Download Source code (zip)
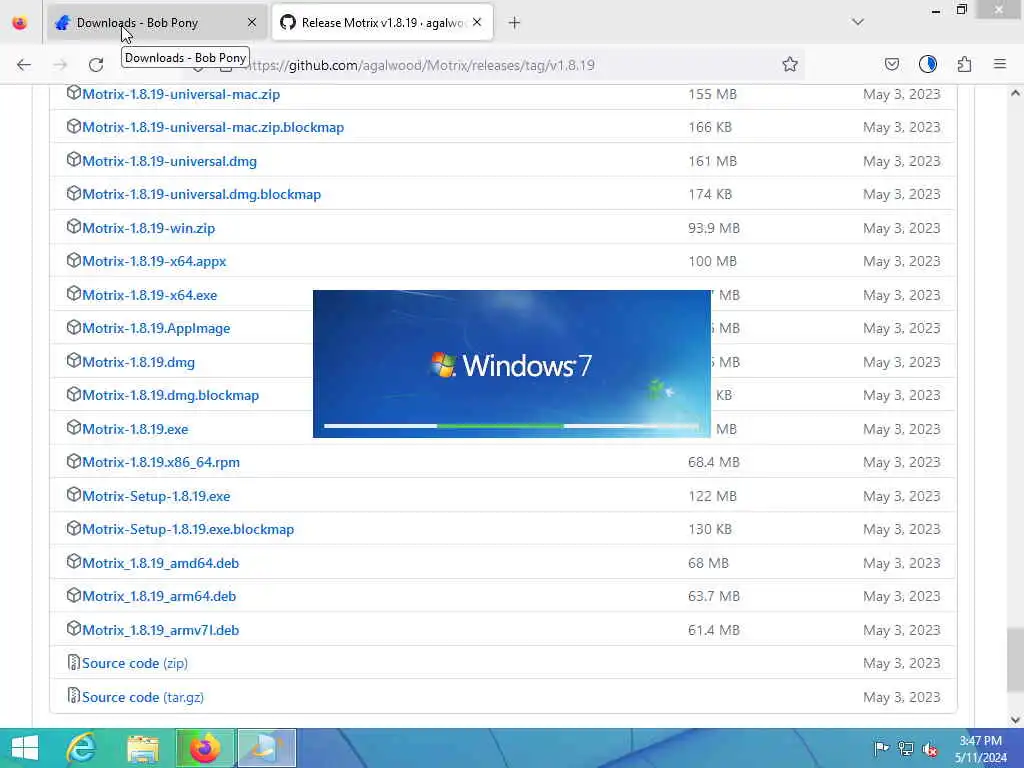Screen dimensions: 1024x768 [x=135, y=664]
